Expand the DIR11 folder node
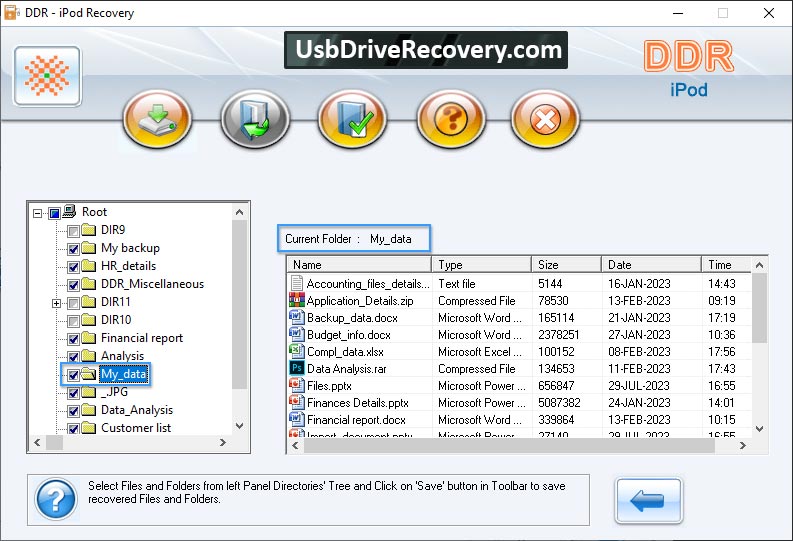The width and height of the screenshot is (793, 541). pyautogui.click(x=57, y=303)
